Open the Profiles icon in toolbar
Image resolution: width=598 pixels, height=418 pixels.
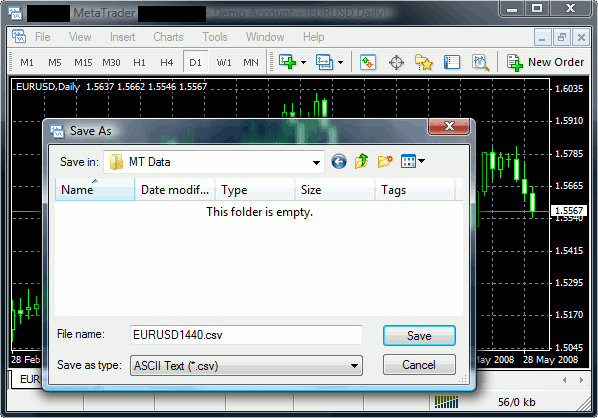[x=325, y=62]
